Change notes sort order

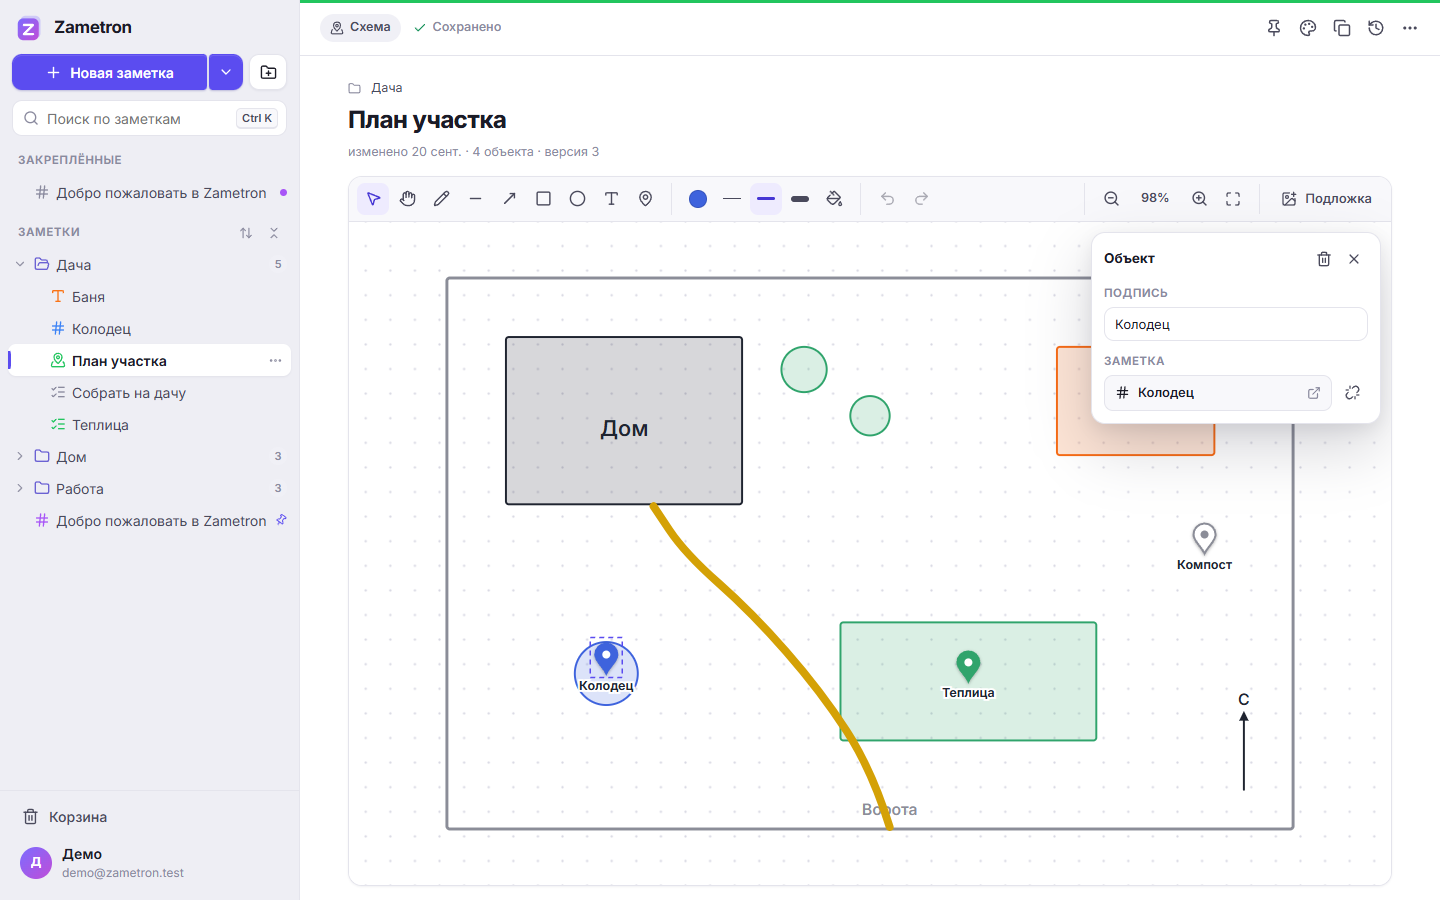tap(246, 233)
